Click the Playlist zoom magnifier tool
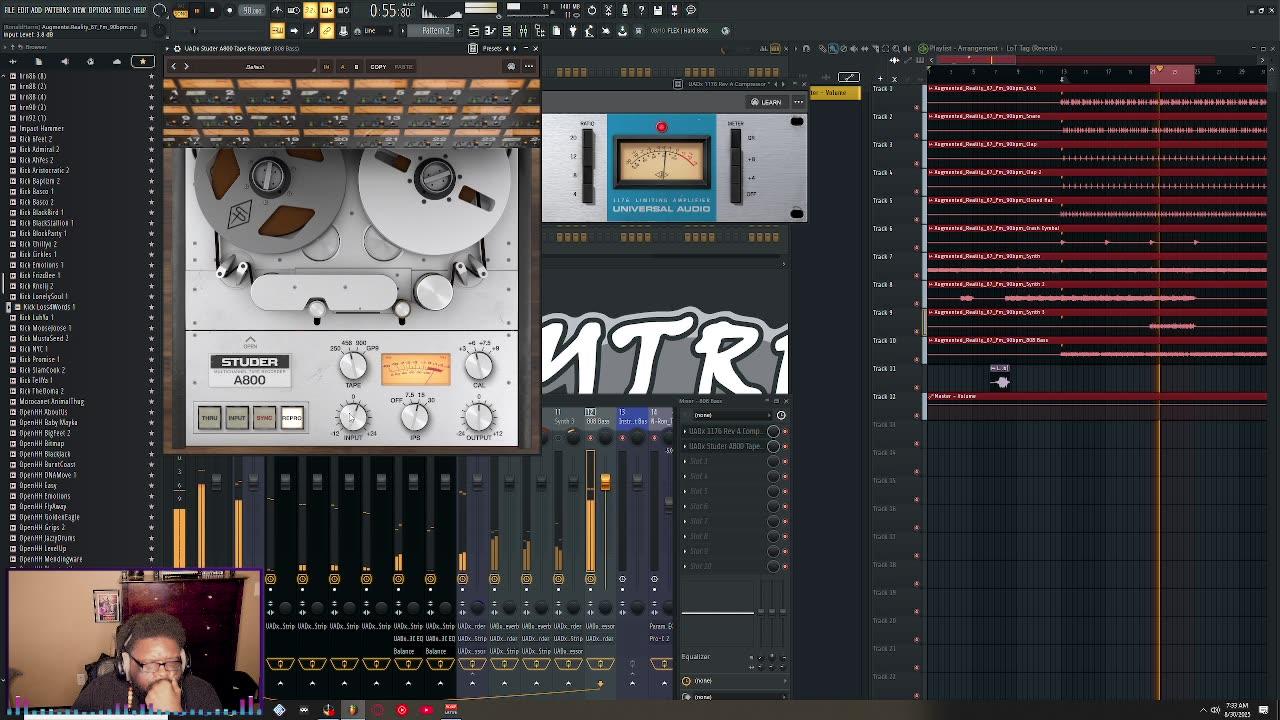 [x=897, y=48]
